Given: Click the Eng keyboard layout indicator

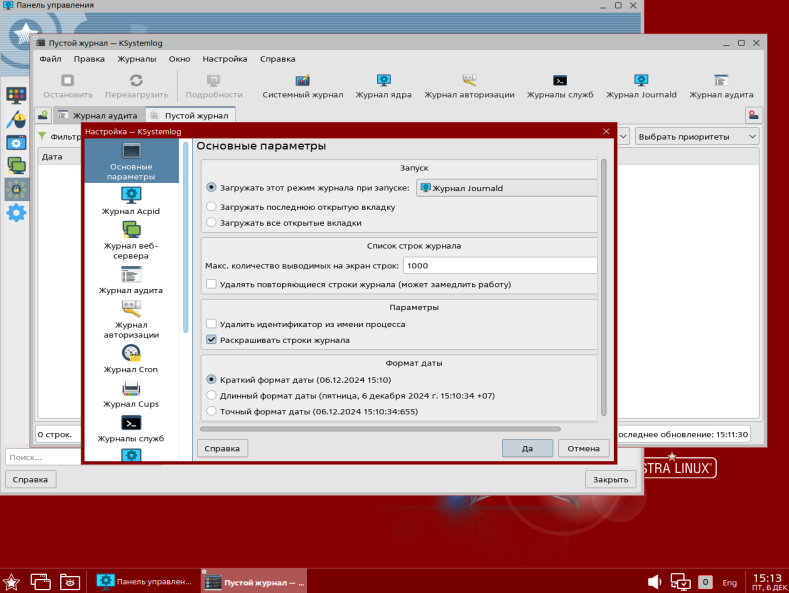Looking at the screenshot, I should pos(729,582).
